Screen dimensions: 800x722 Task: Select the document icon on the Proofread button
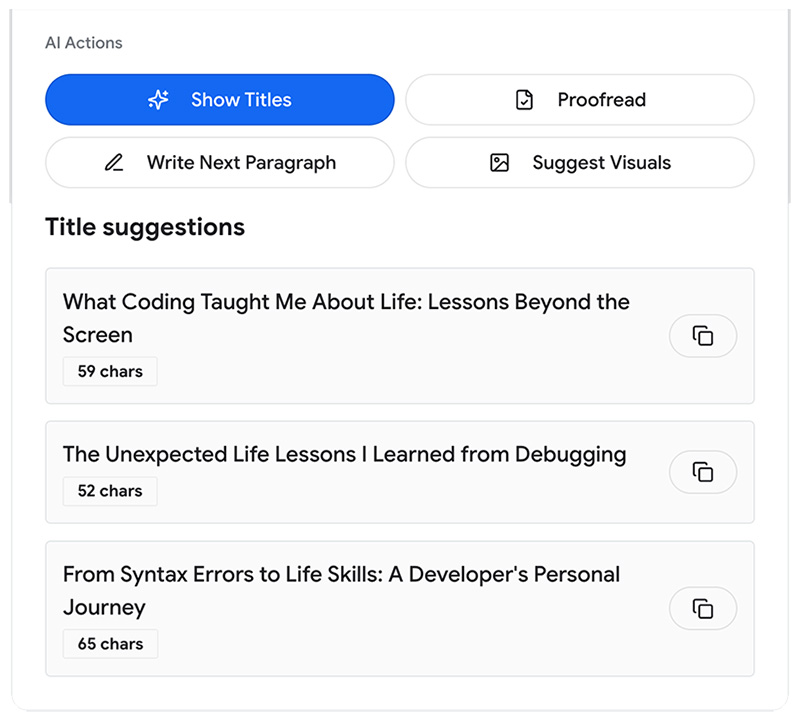coord(524,99)
